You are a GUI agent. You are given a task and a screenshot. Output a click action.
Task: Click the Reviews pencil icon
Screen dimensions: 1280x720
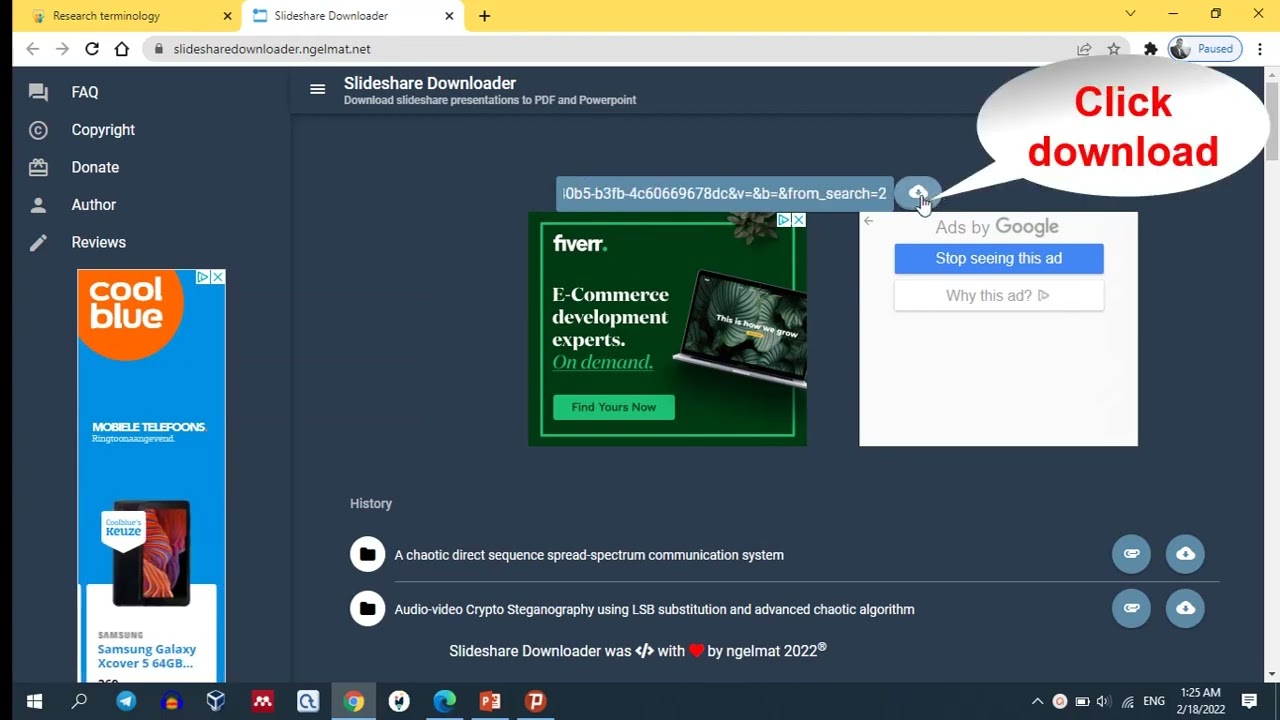tap(38, 242)
